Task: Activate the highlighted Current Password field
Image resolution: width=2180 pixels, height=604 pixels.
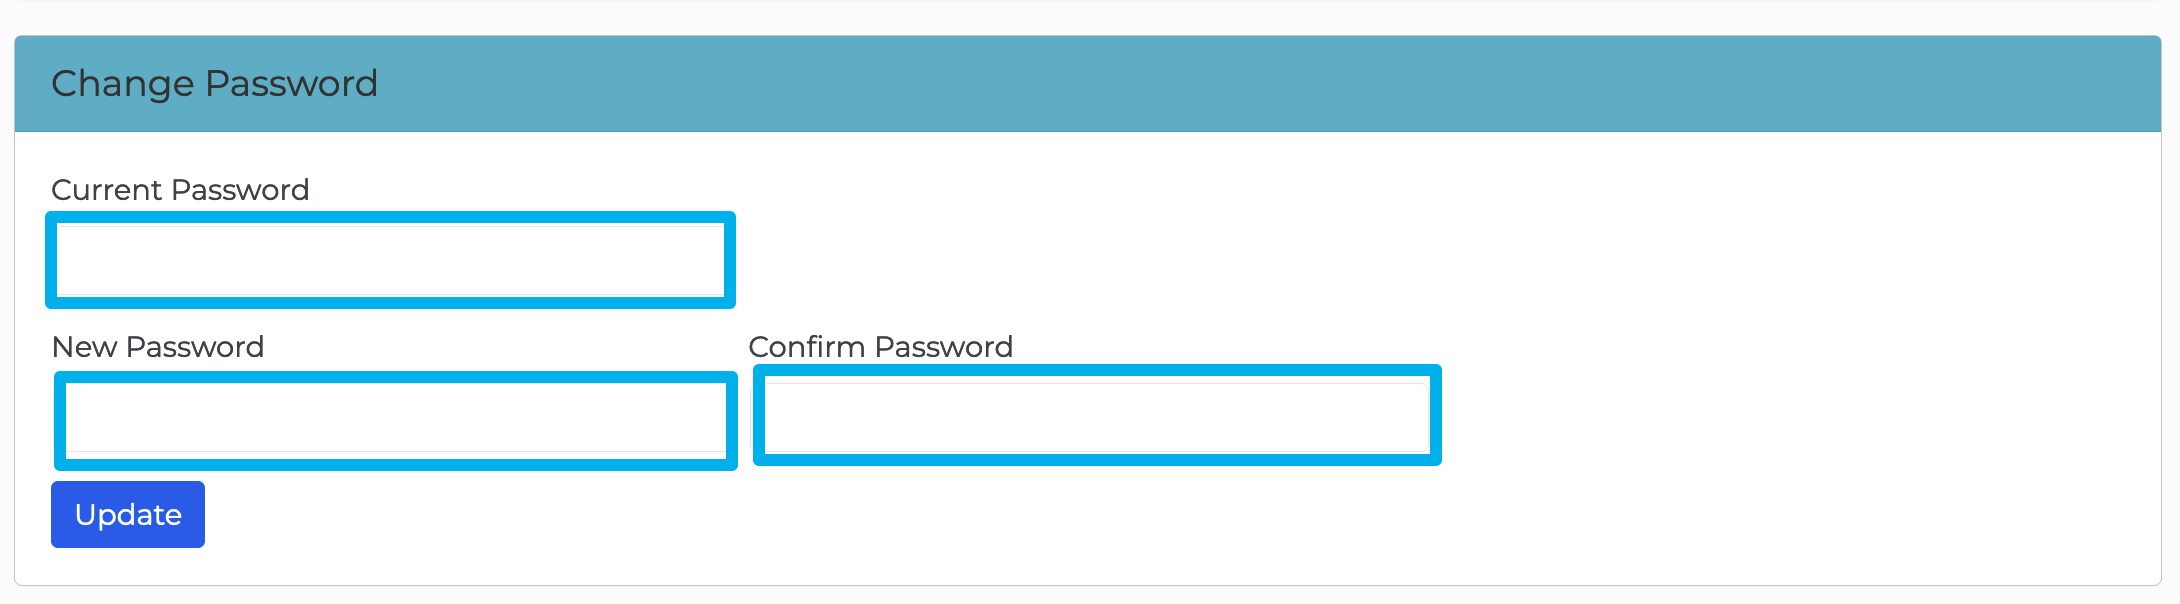Action: pos(390,261)
